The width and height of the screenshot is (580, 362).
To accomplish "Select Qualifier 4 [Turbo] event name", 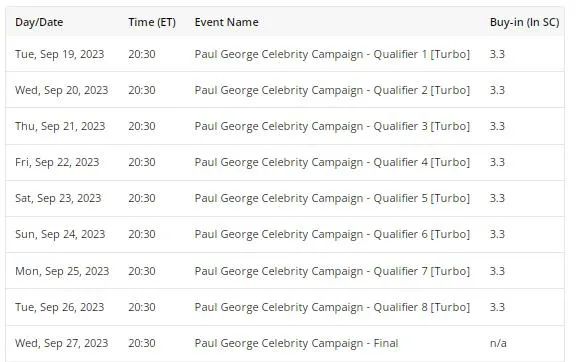I will (332, 162).
